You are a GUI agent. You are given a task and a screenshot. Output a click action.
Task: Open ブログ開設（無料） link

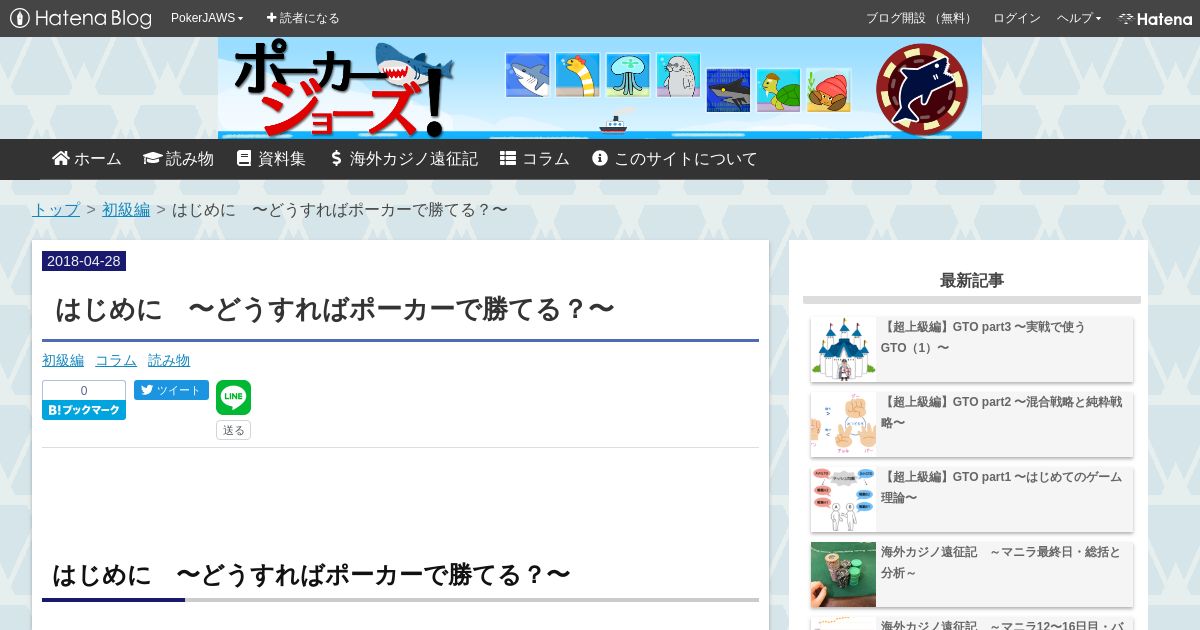(919, 18)
